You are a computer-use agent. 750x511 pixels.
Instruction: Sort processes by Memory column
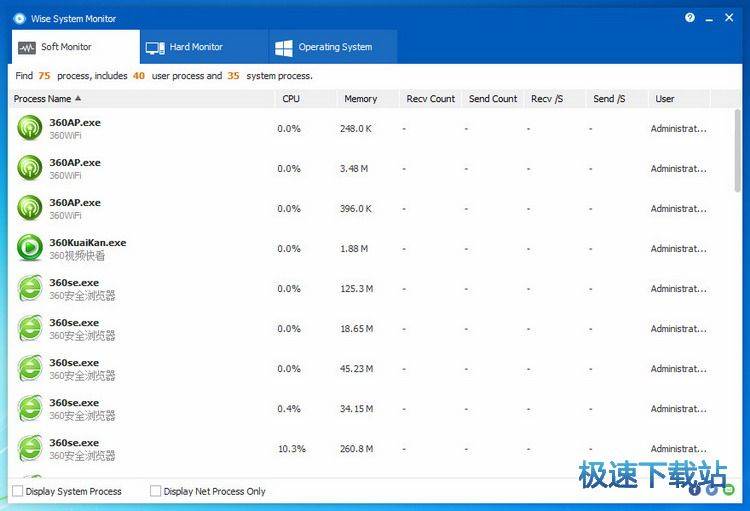[x=361, y=99]
